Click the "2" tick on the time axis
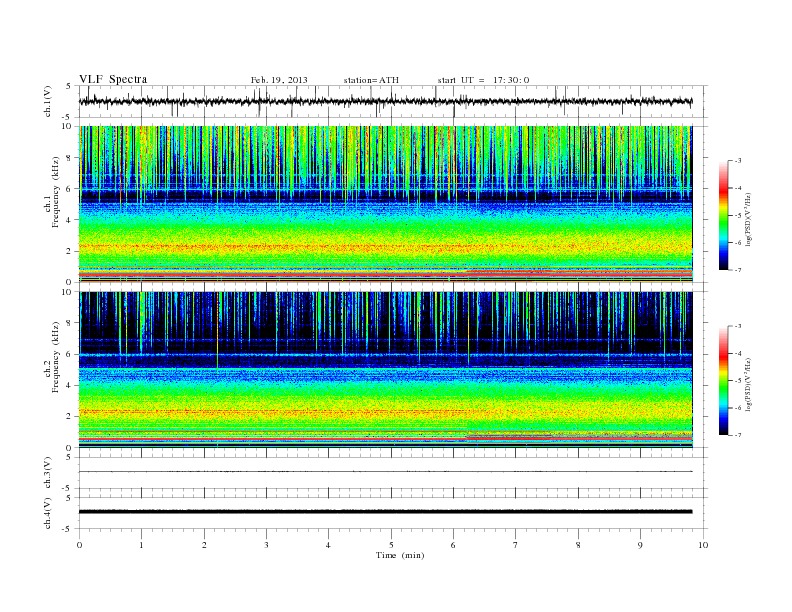The width and height of the screenshot is (792, 612). [x=204, y=545]
